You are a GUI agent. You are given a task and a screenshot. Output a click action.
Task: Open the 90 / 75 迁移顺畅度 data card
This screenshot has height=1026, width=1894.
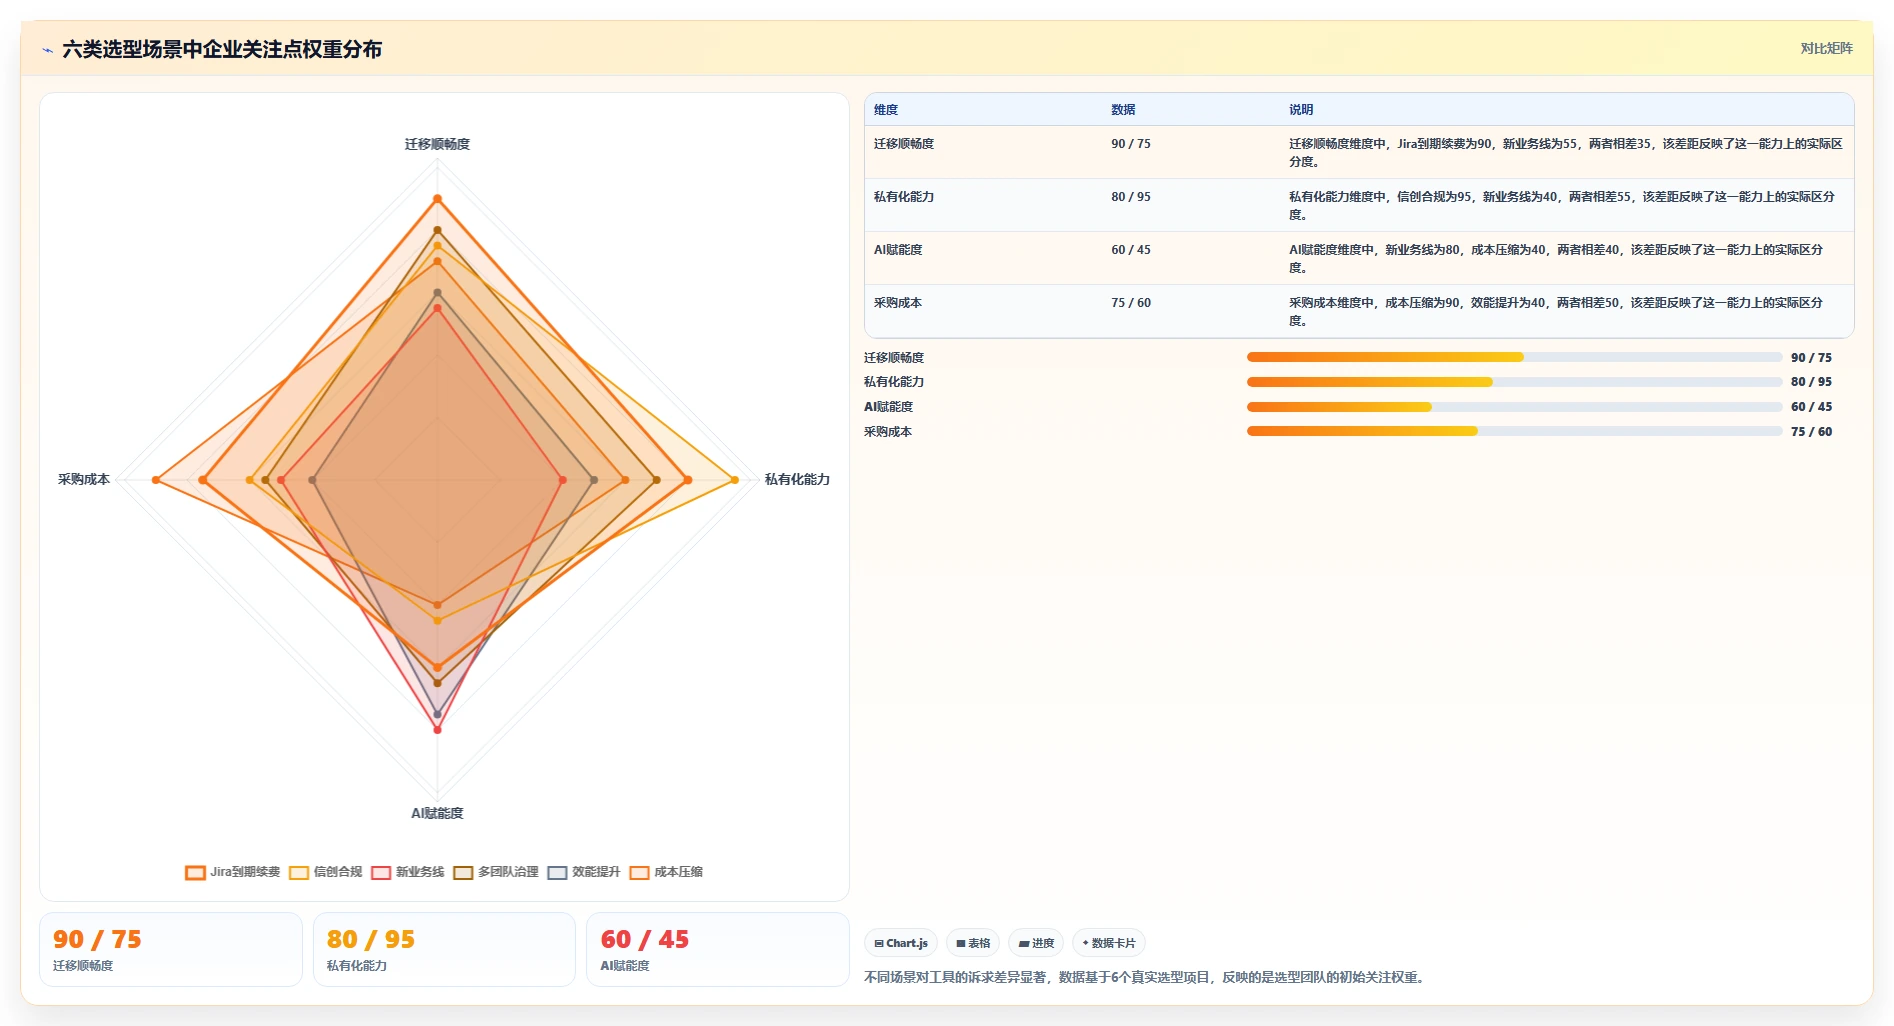coord(171,950)
